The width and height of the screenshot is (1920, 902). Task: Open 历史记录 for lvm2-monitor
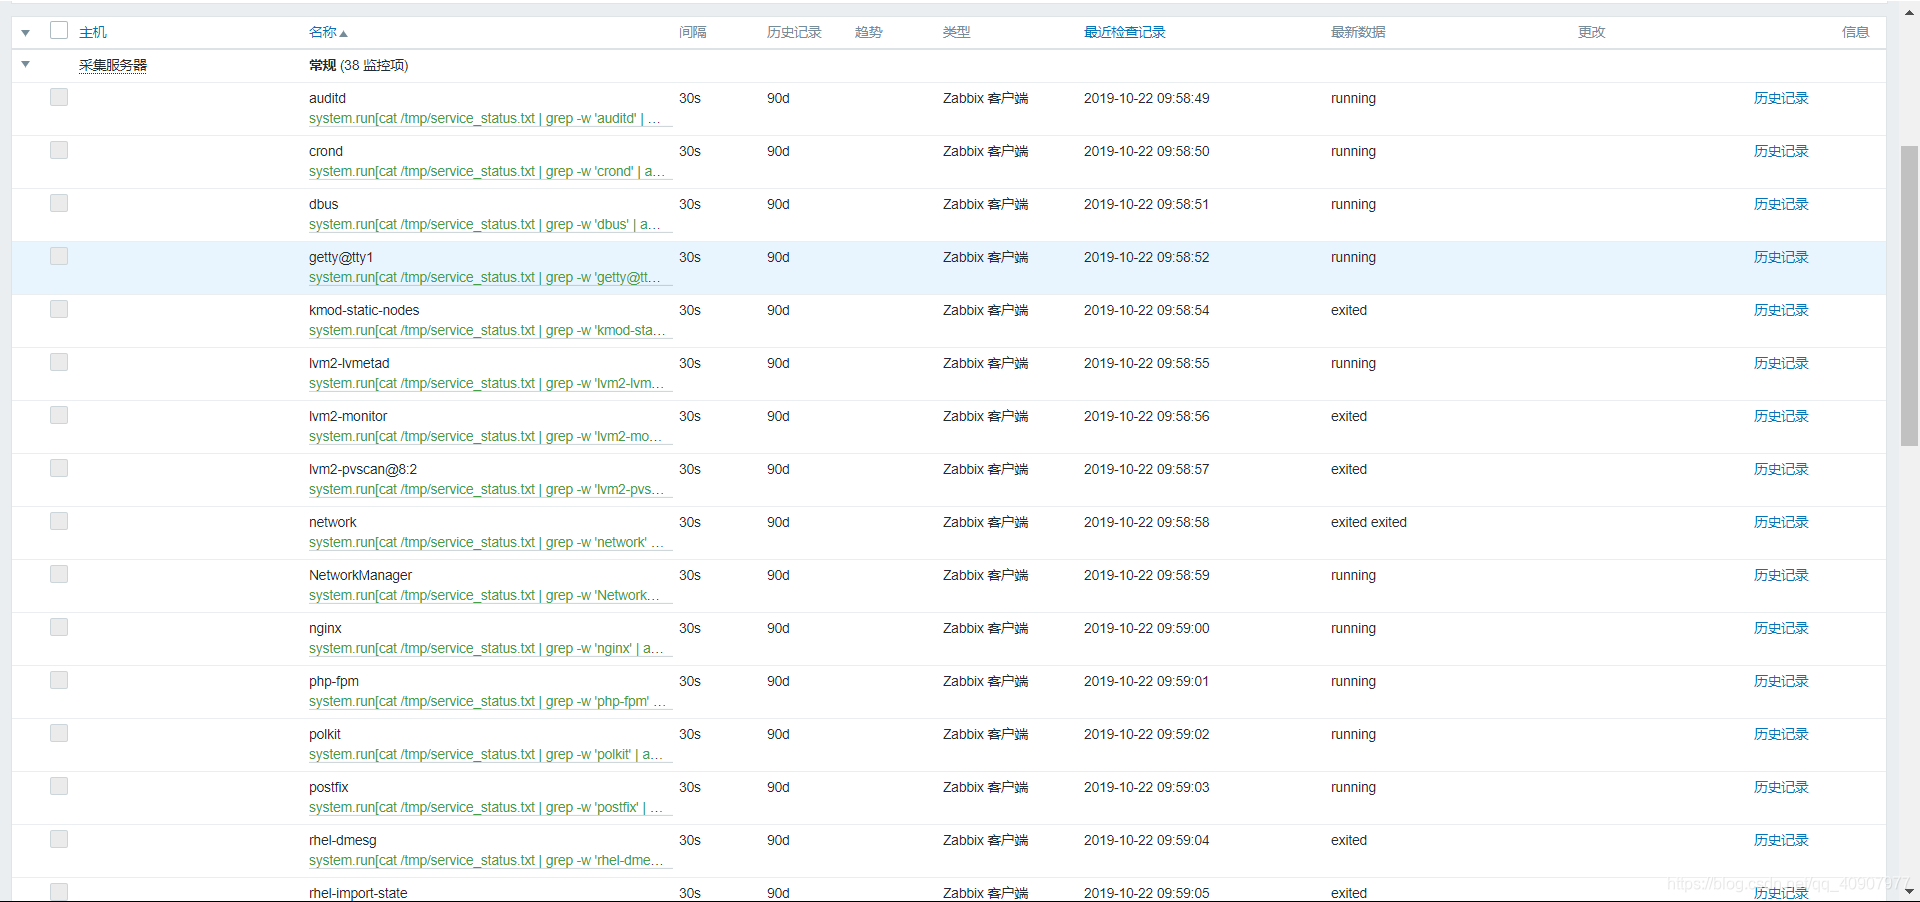click(x=1781, y=416)
